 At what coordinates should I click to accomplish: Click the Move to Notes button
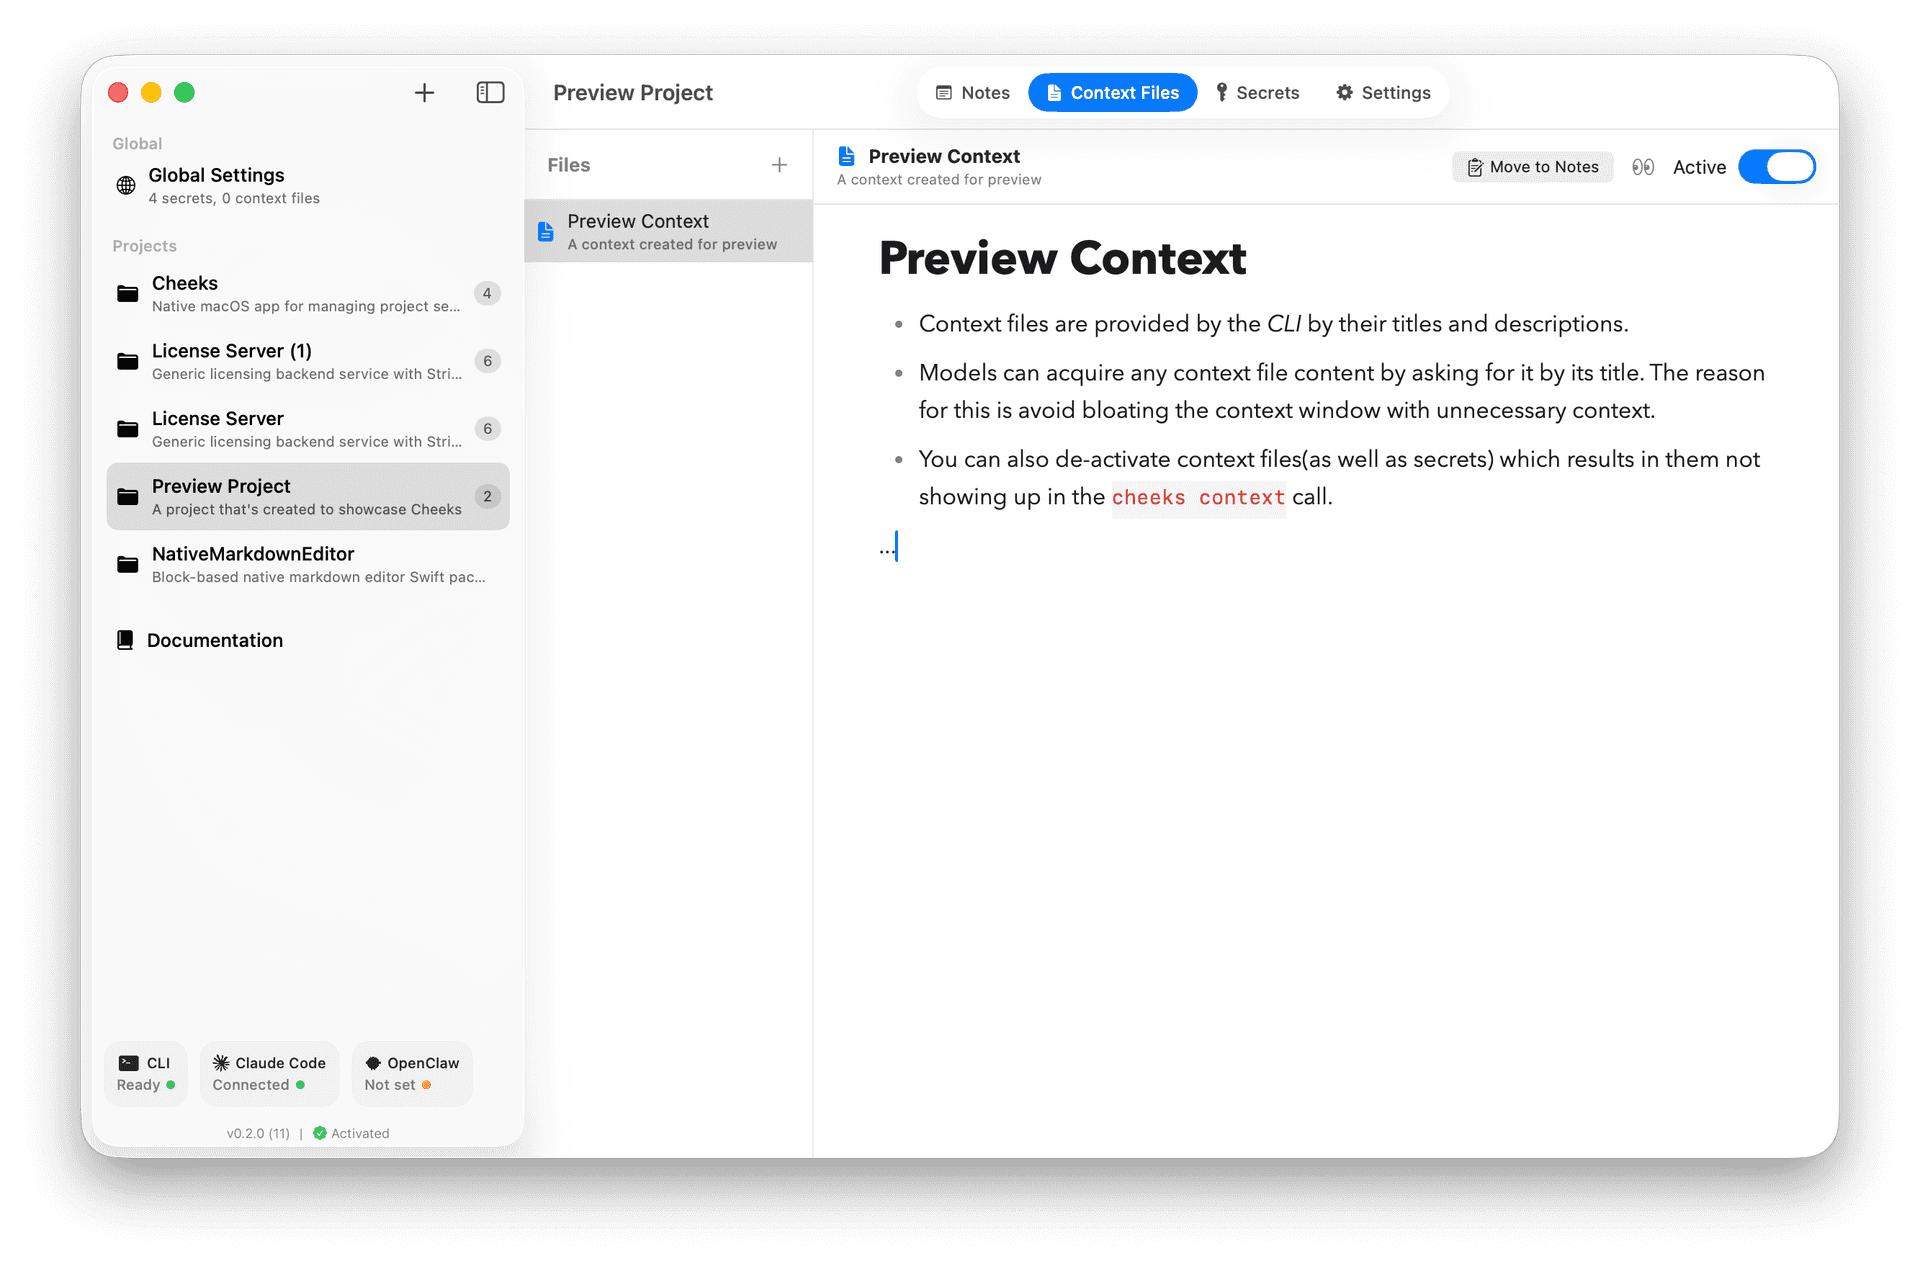tap(1532, 167)
